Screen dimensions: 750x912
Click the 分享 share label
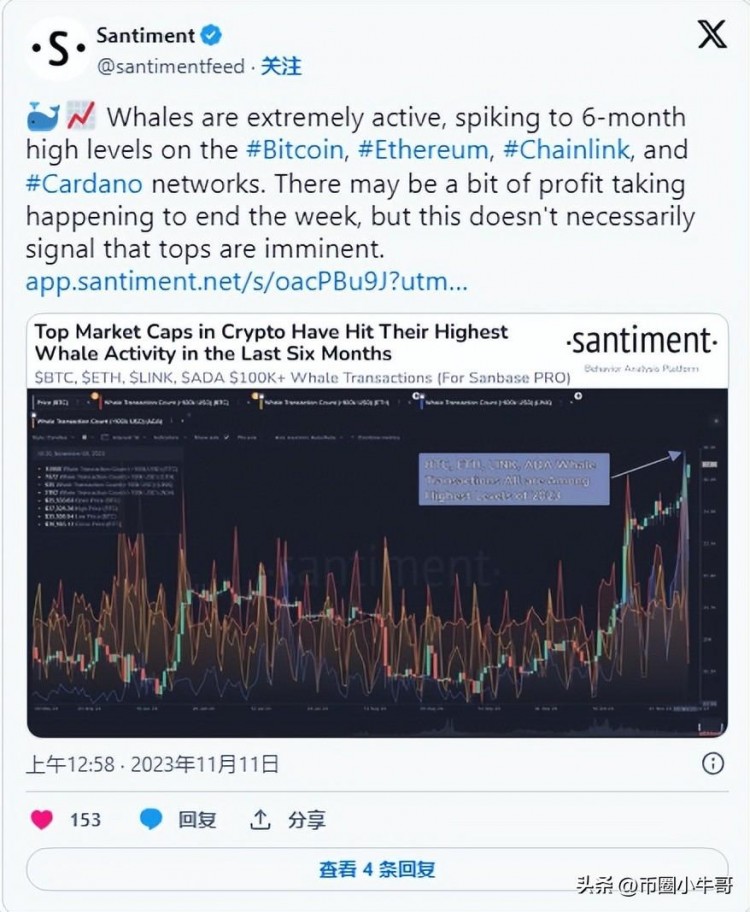tap(307, 820)
